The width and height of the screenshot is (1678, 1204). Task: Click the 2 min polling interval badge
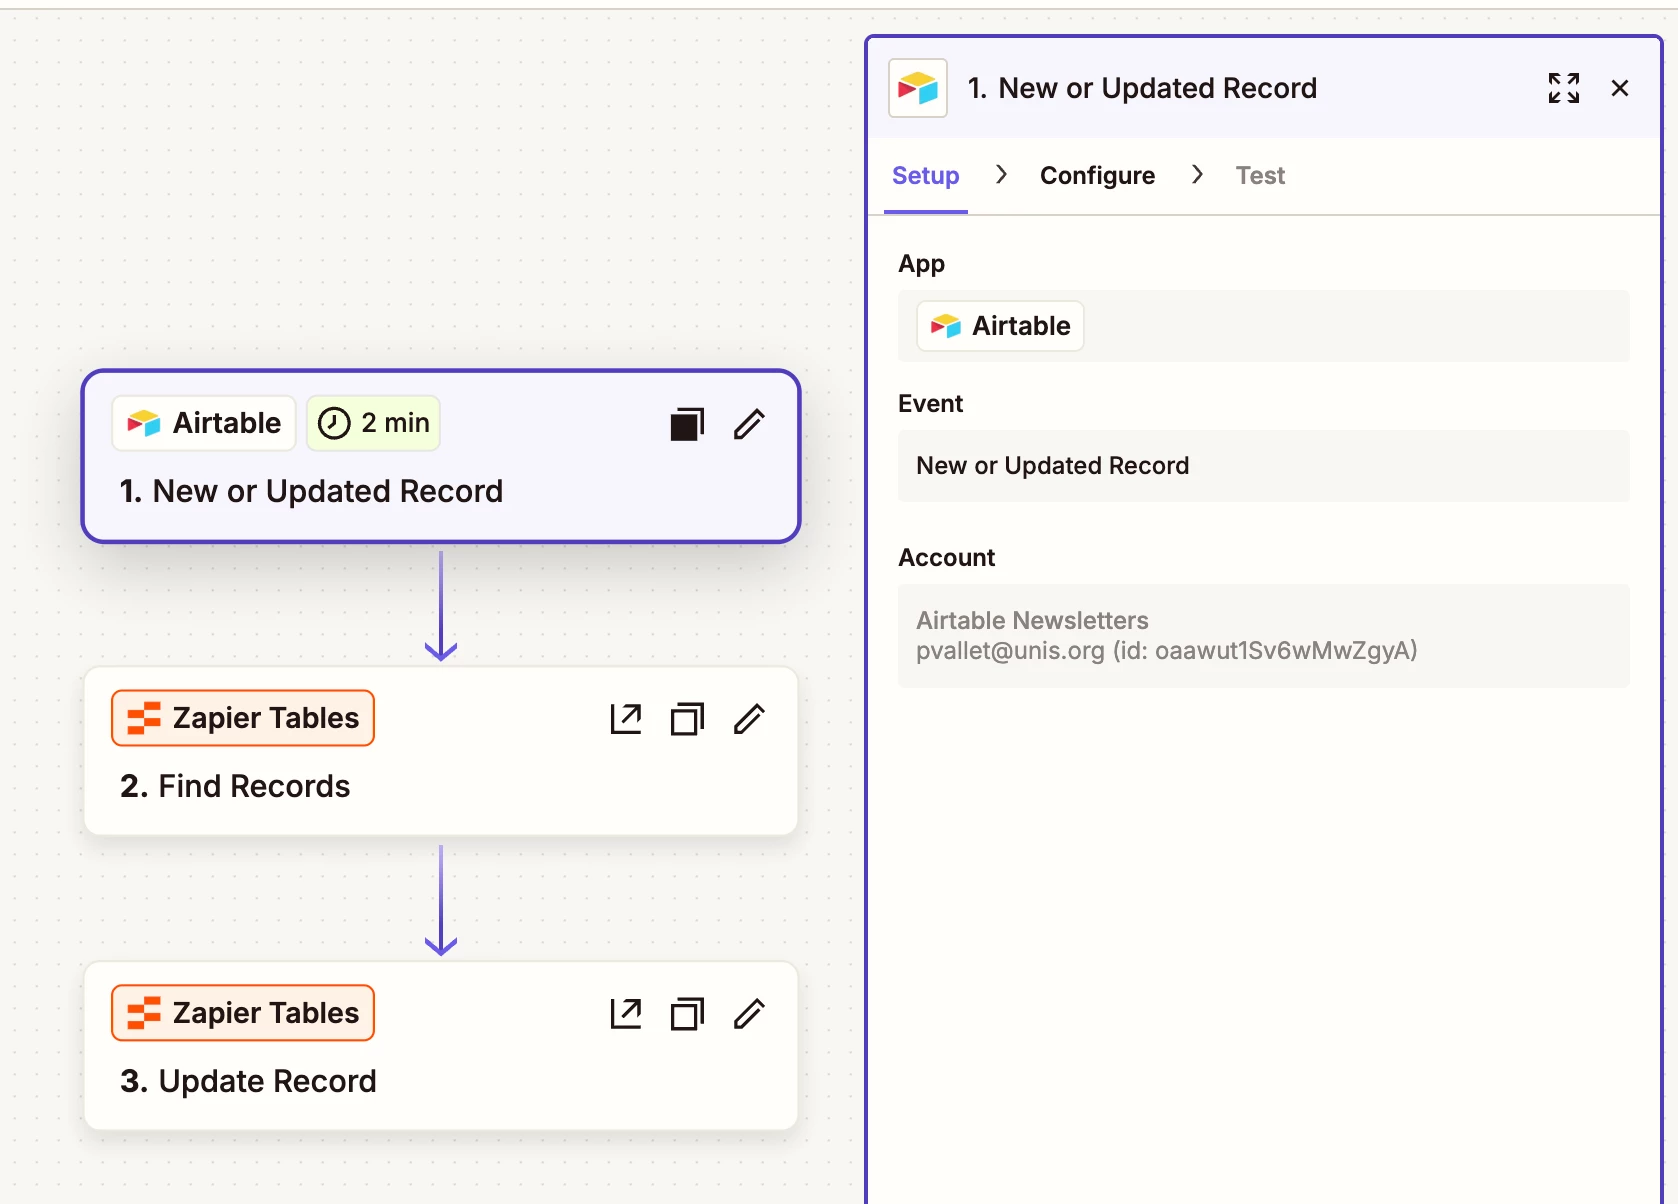pyautogui.click(x=373, y=423)
